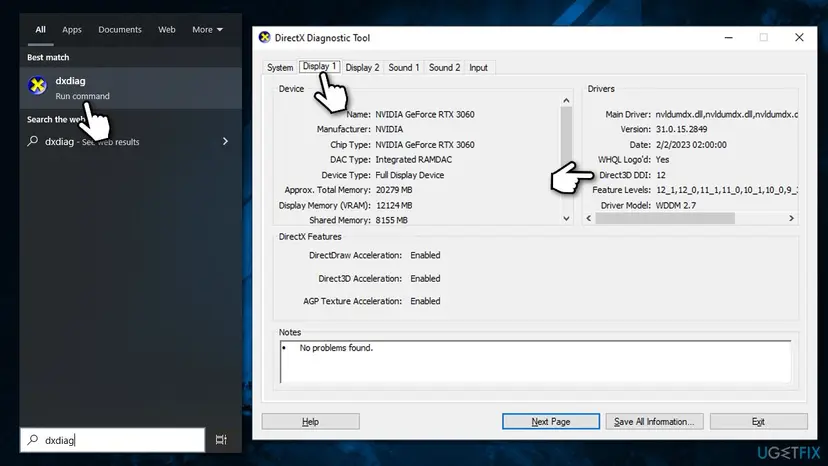Click the DAC Type value Integrated RAMDAC

413,160
